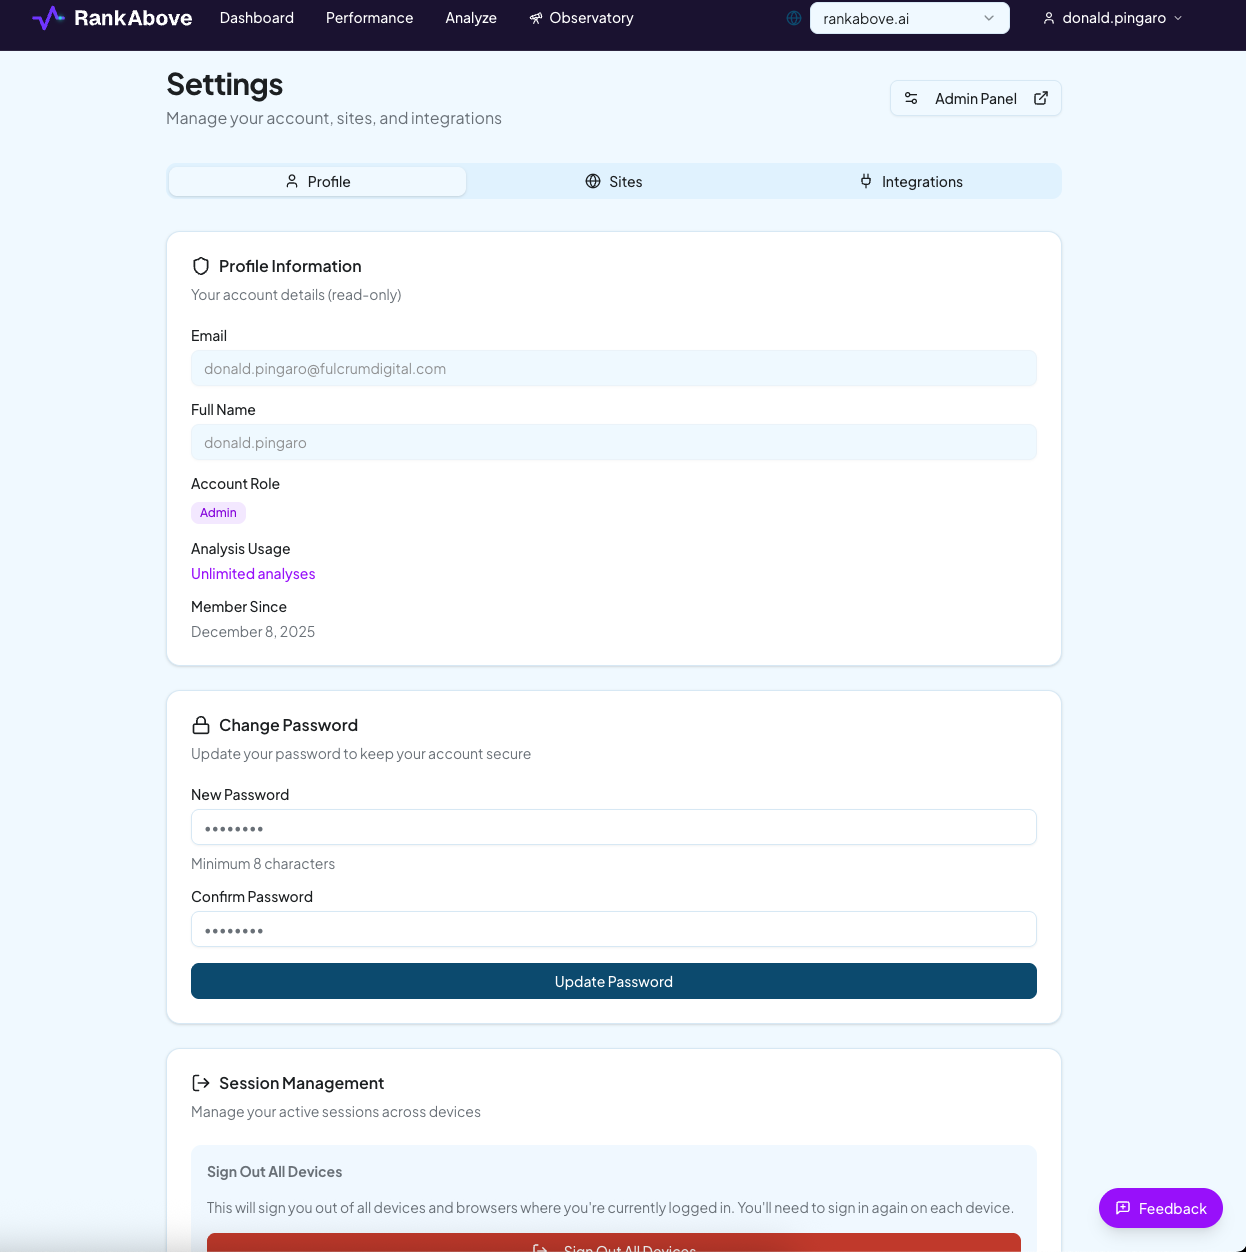Click the RankAbove brand name
The width and height of the screenshot is (1246, 1252).
pos(133,18)
